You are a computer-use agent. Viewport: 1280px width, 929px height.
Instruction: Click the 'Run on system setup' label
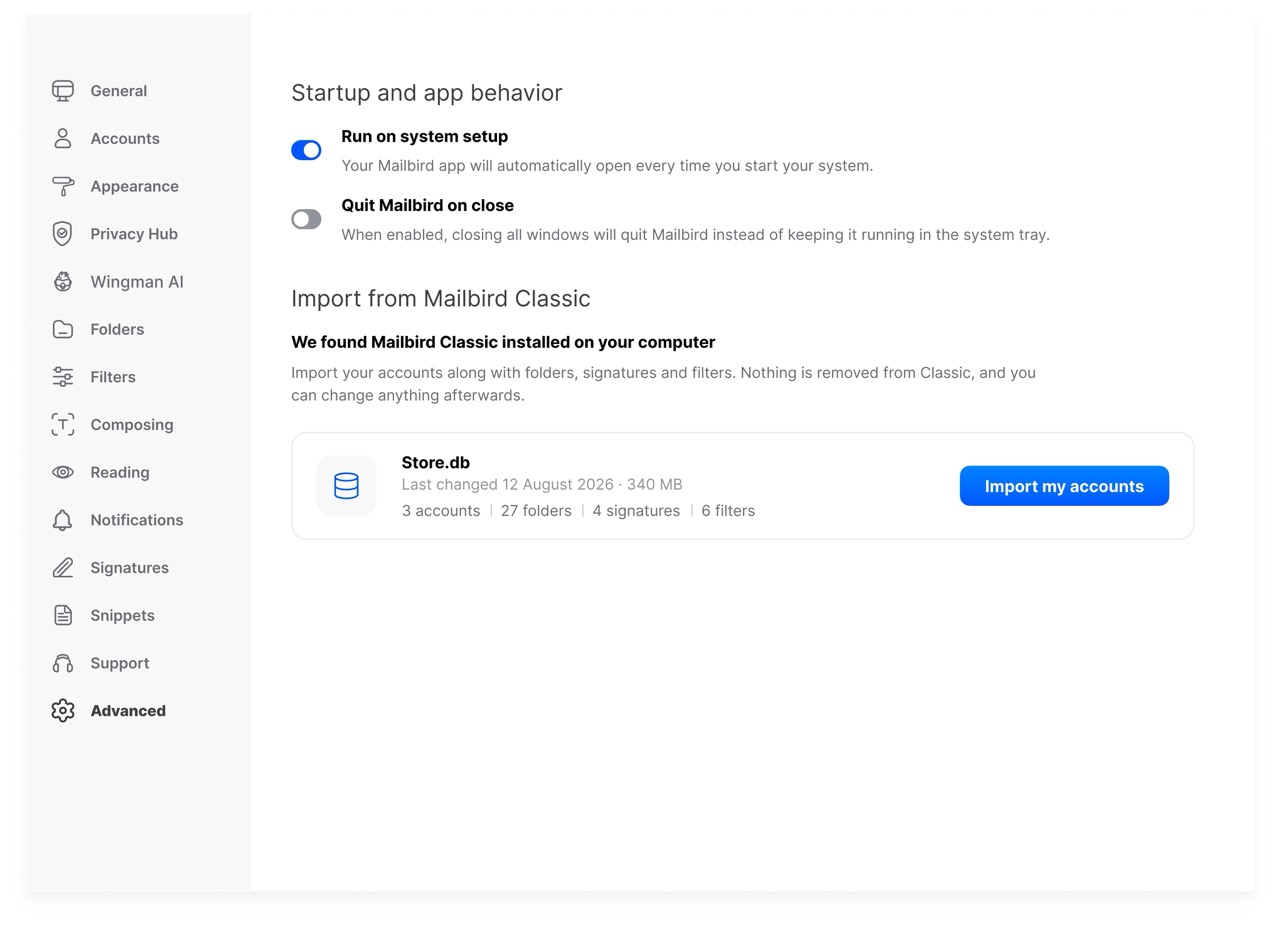click(424, 137)
